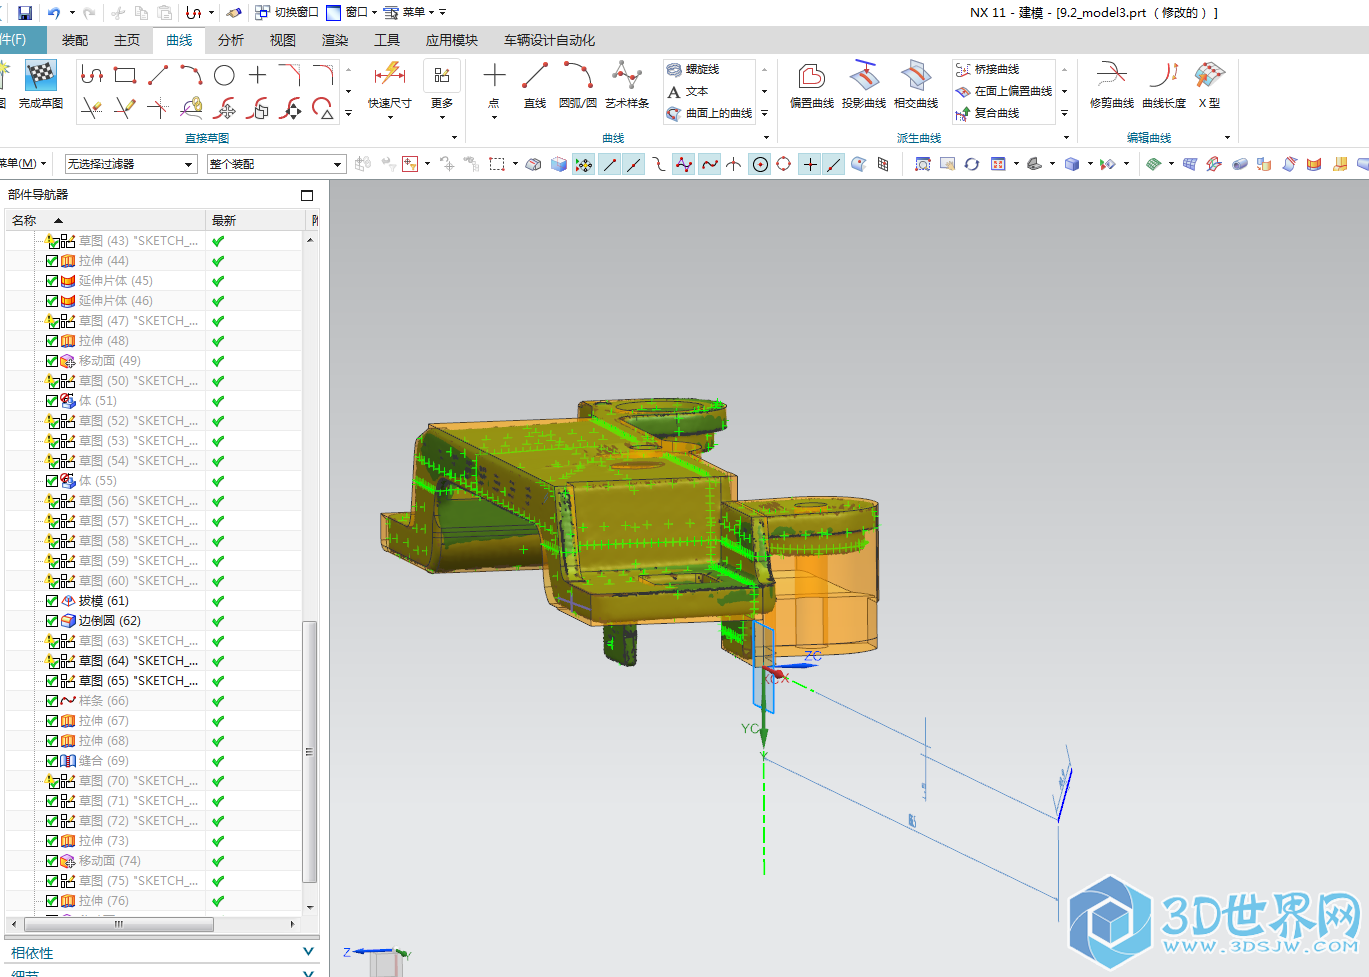This screenshot has height=977, width=1369.
Task: Expand the 派生曲线 group options arrow
Action: tap(1066, 138)
